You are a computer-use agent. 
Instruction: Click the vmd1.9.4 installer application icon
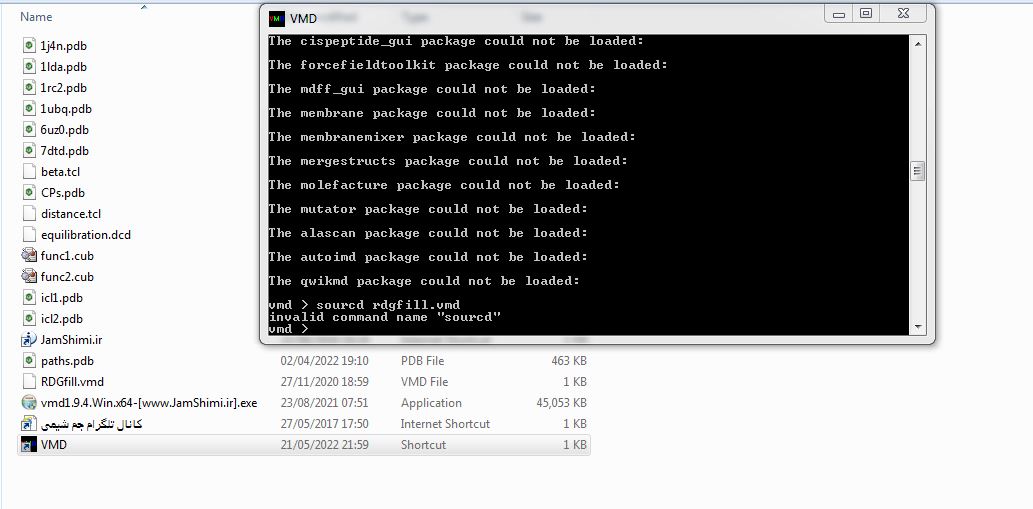29,402
